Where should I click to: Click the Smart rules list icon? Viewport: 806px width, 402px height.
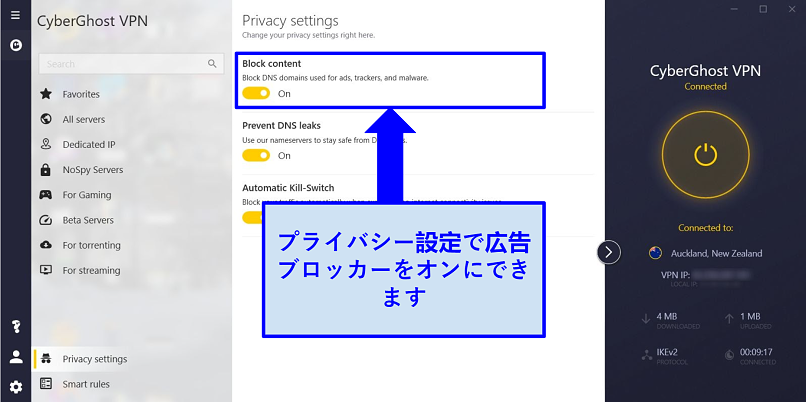pyautogui.click(x=46, y=384)
